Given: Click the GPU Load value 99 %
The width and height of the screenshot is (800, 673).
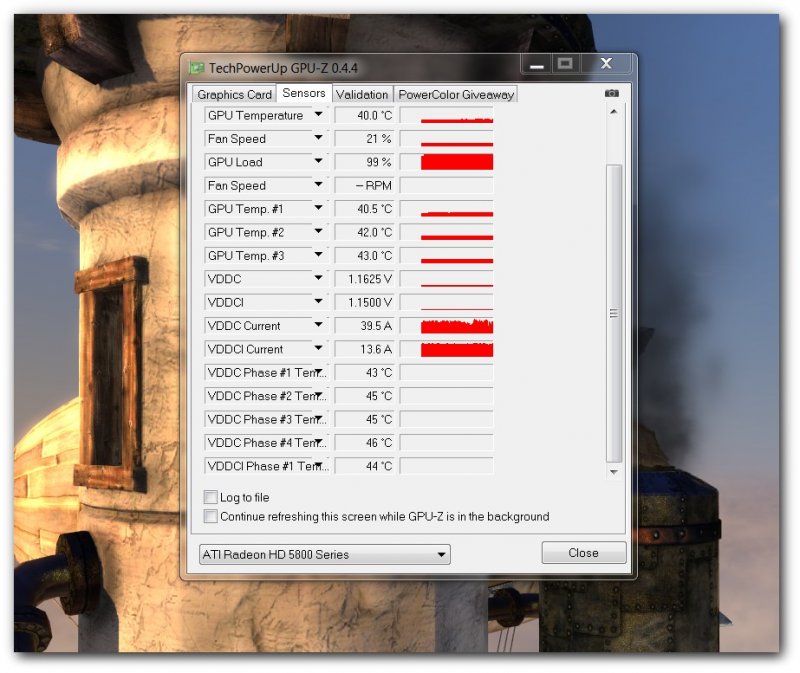Looking at the screenshot, I should (x=364, y=162).
